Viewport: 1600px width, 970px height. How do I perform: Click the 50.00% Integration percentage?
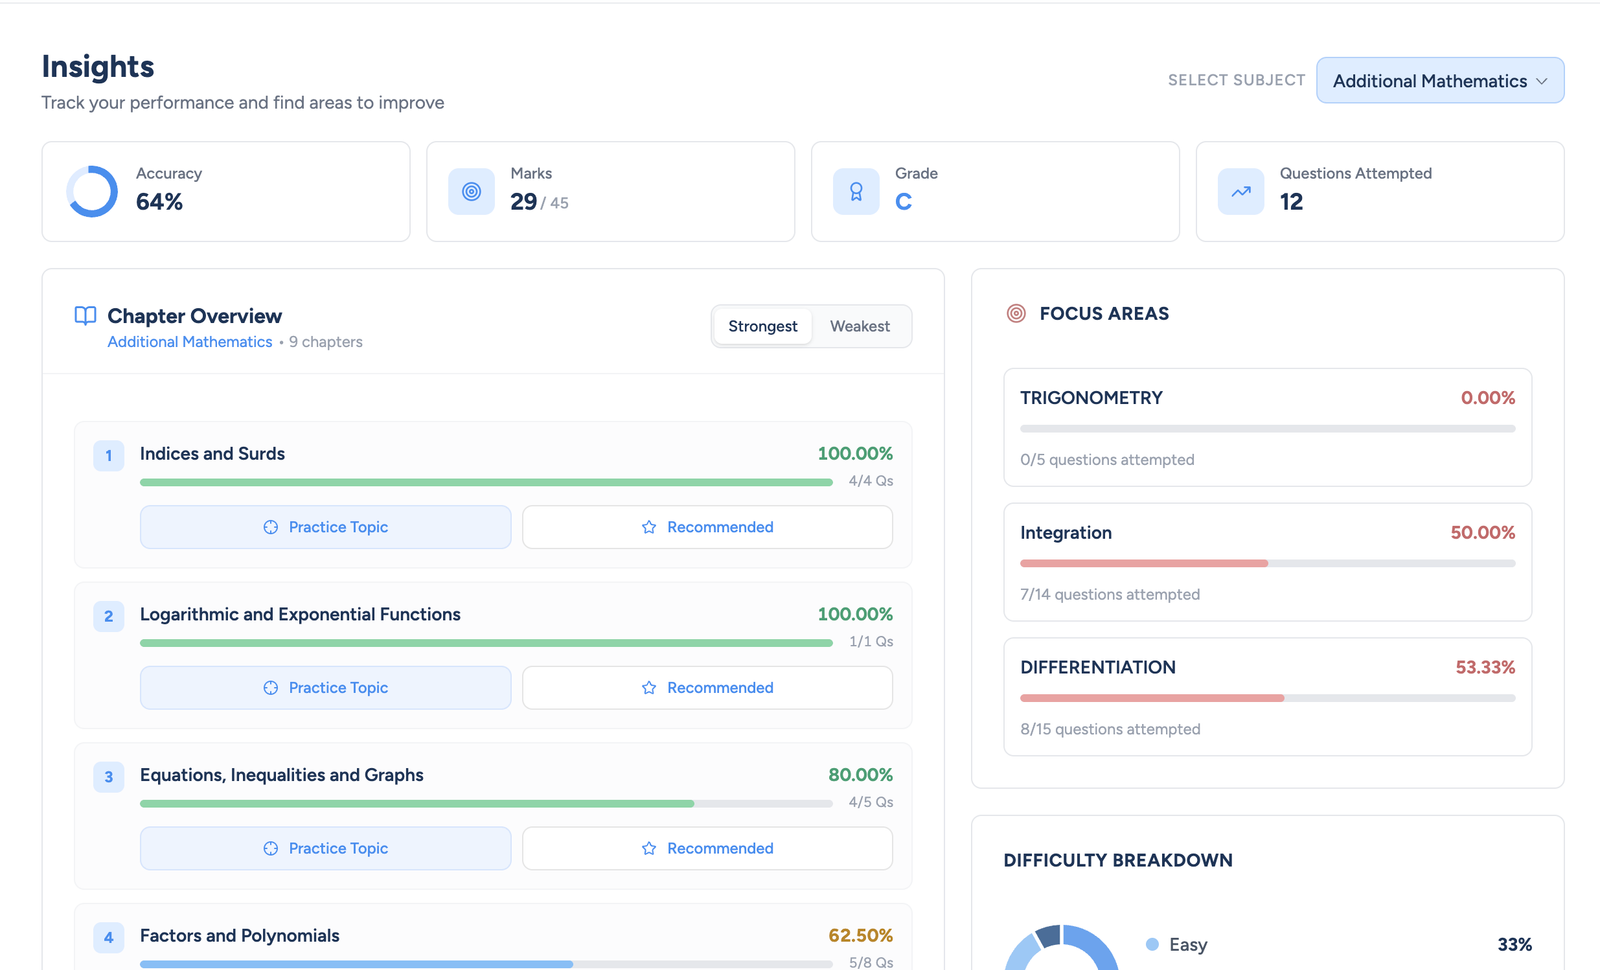[x=1483, y=533]
